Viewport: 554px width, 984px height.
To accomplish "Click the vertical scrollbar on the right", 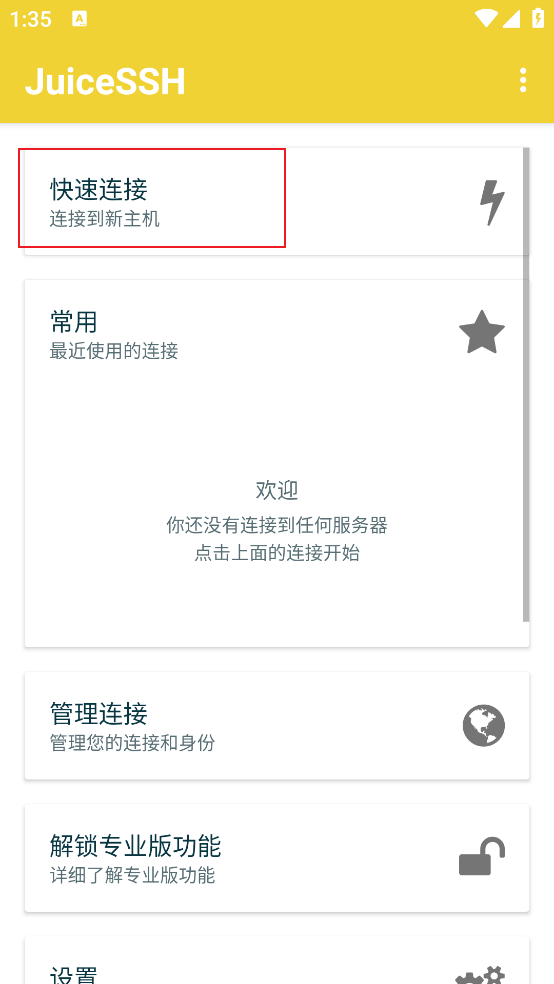I will pos(526,385).
